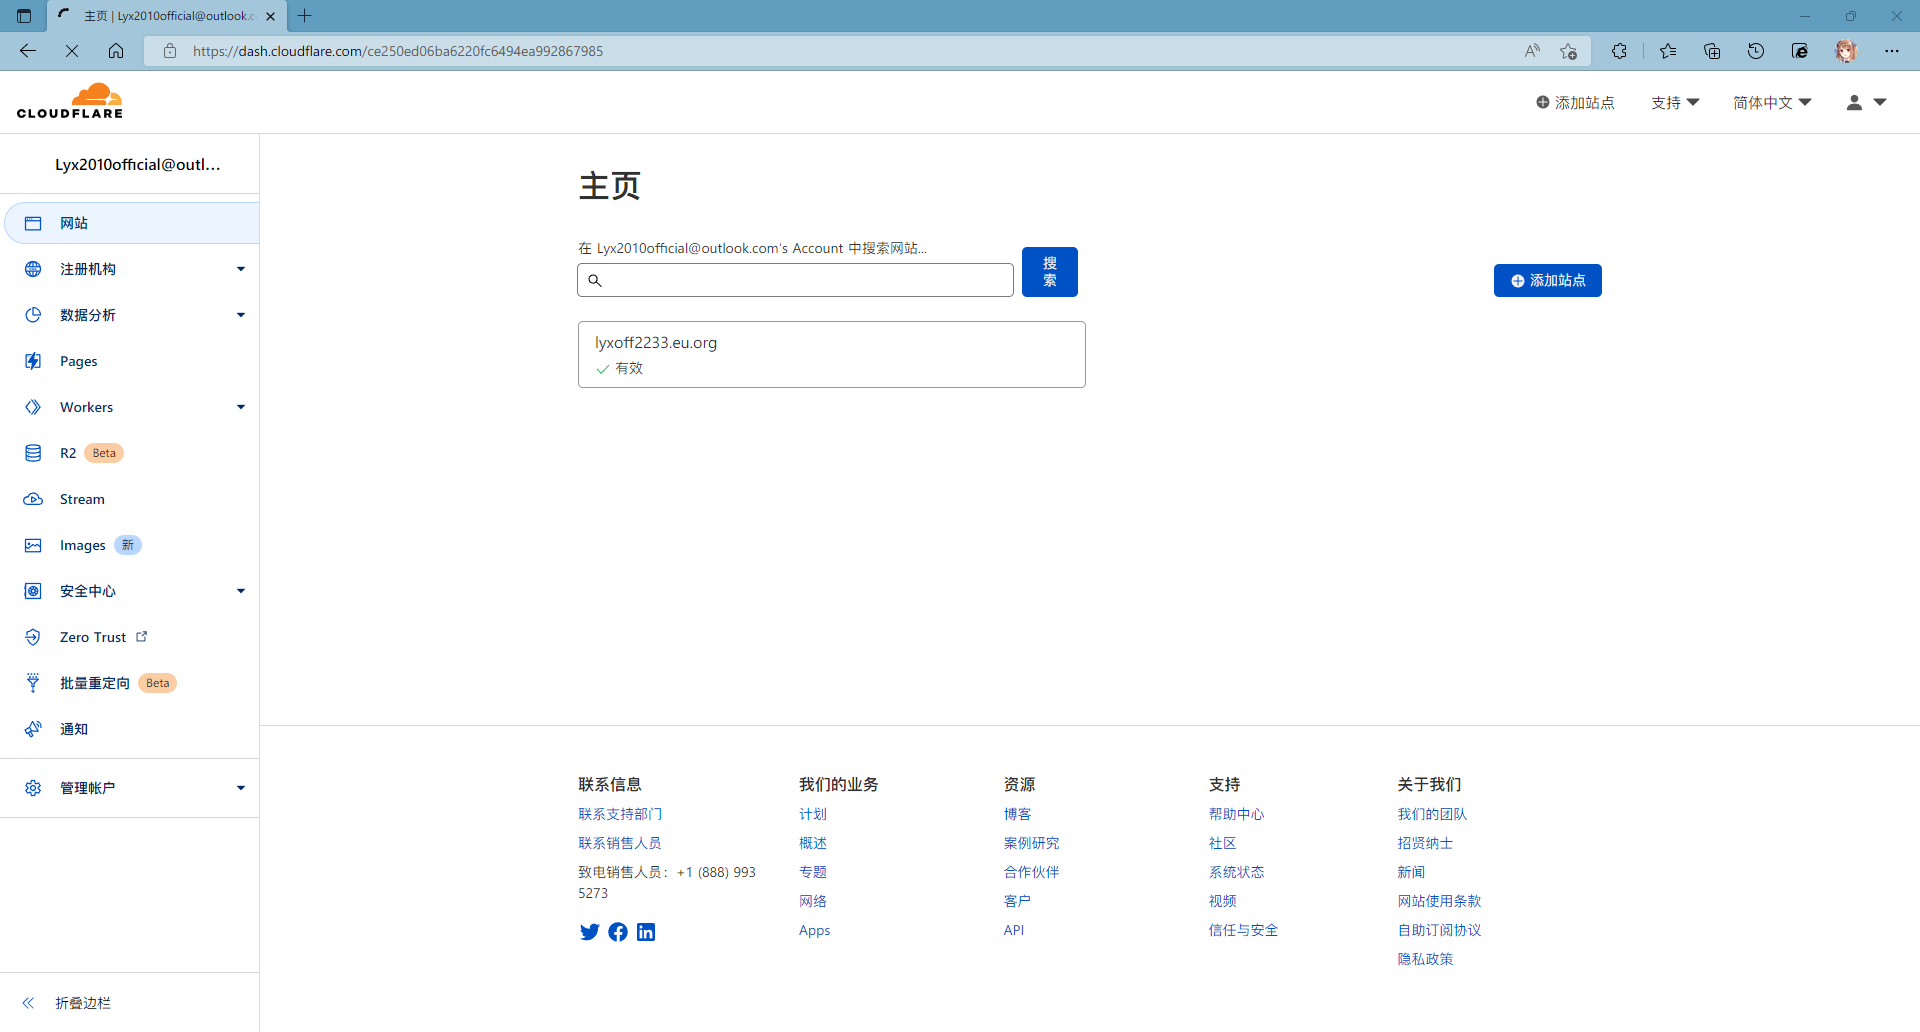Viewport: 1920px width, 1032px height.
Task: Select R2 in the sidebar
Action: coord(68,453)
